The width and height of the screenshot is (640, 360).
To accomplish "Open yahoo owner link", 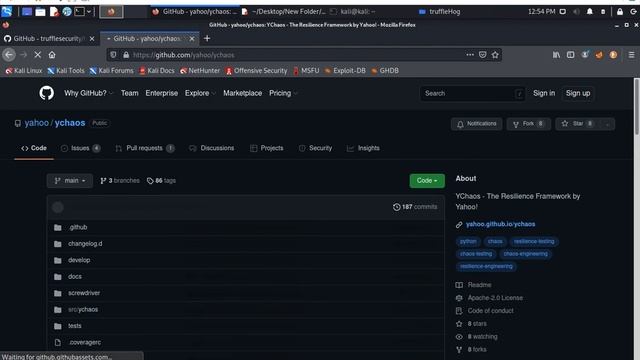I will 36,123.
